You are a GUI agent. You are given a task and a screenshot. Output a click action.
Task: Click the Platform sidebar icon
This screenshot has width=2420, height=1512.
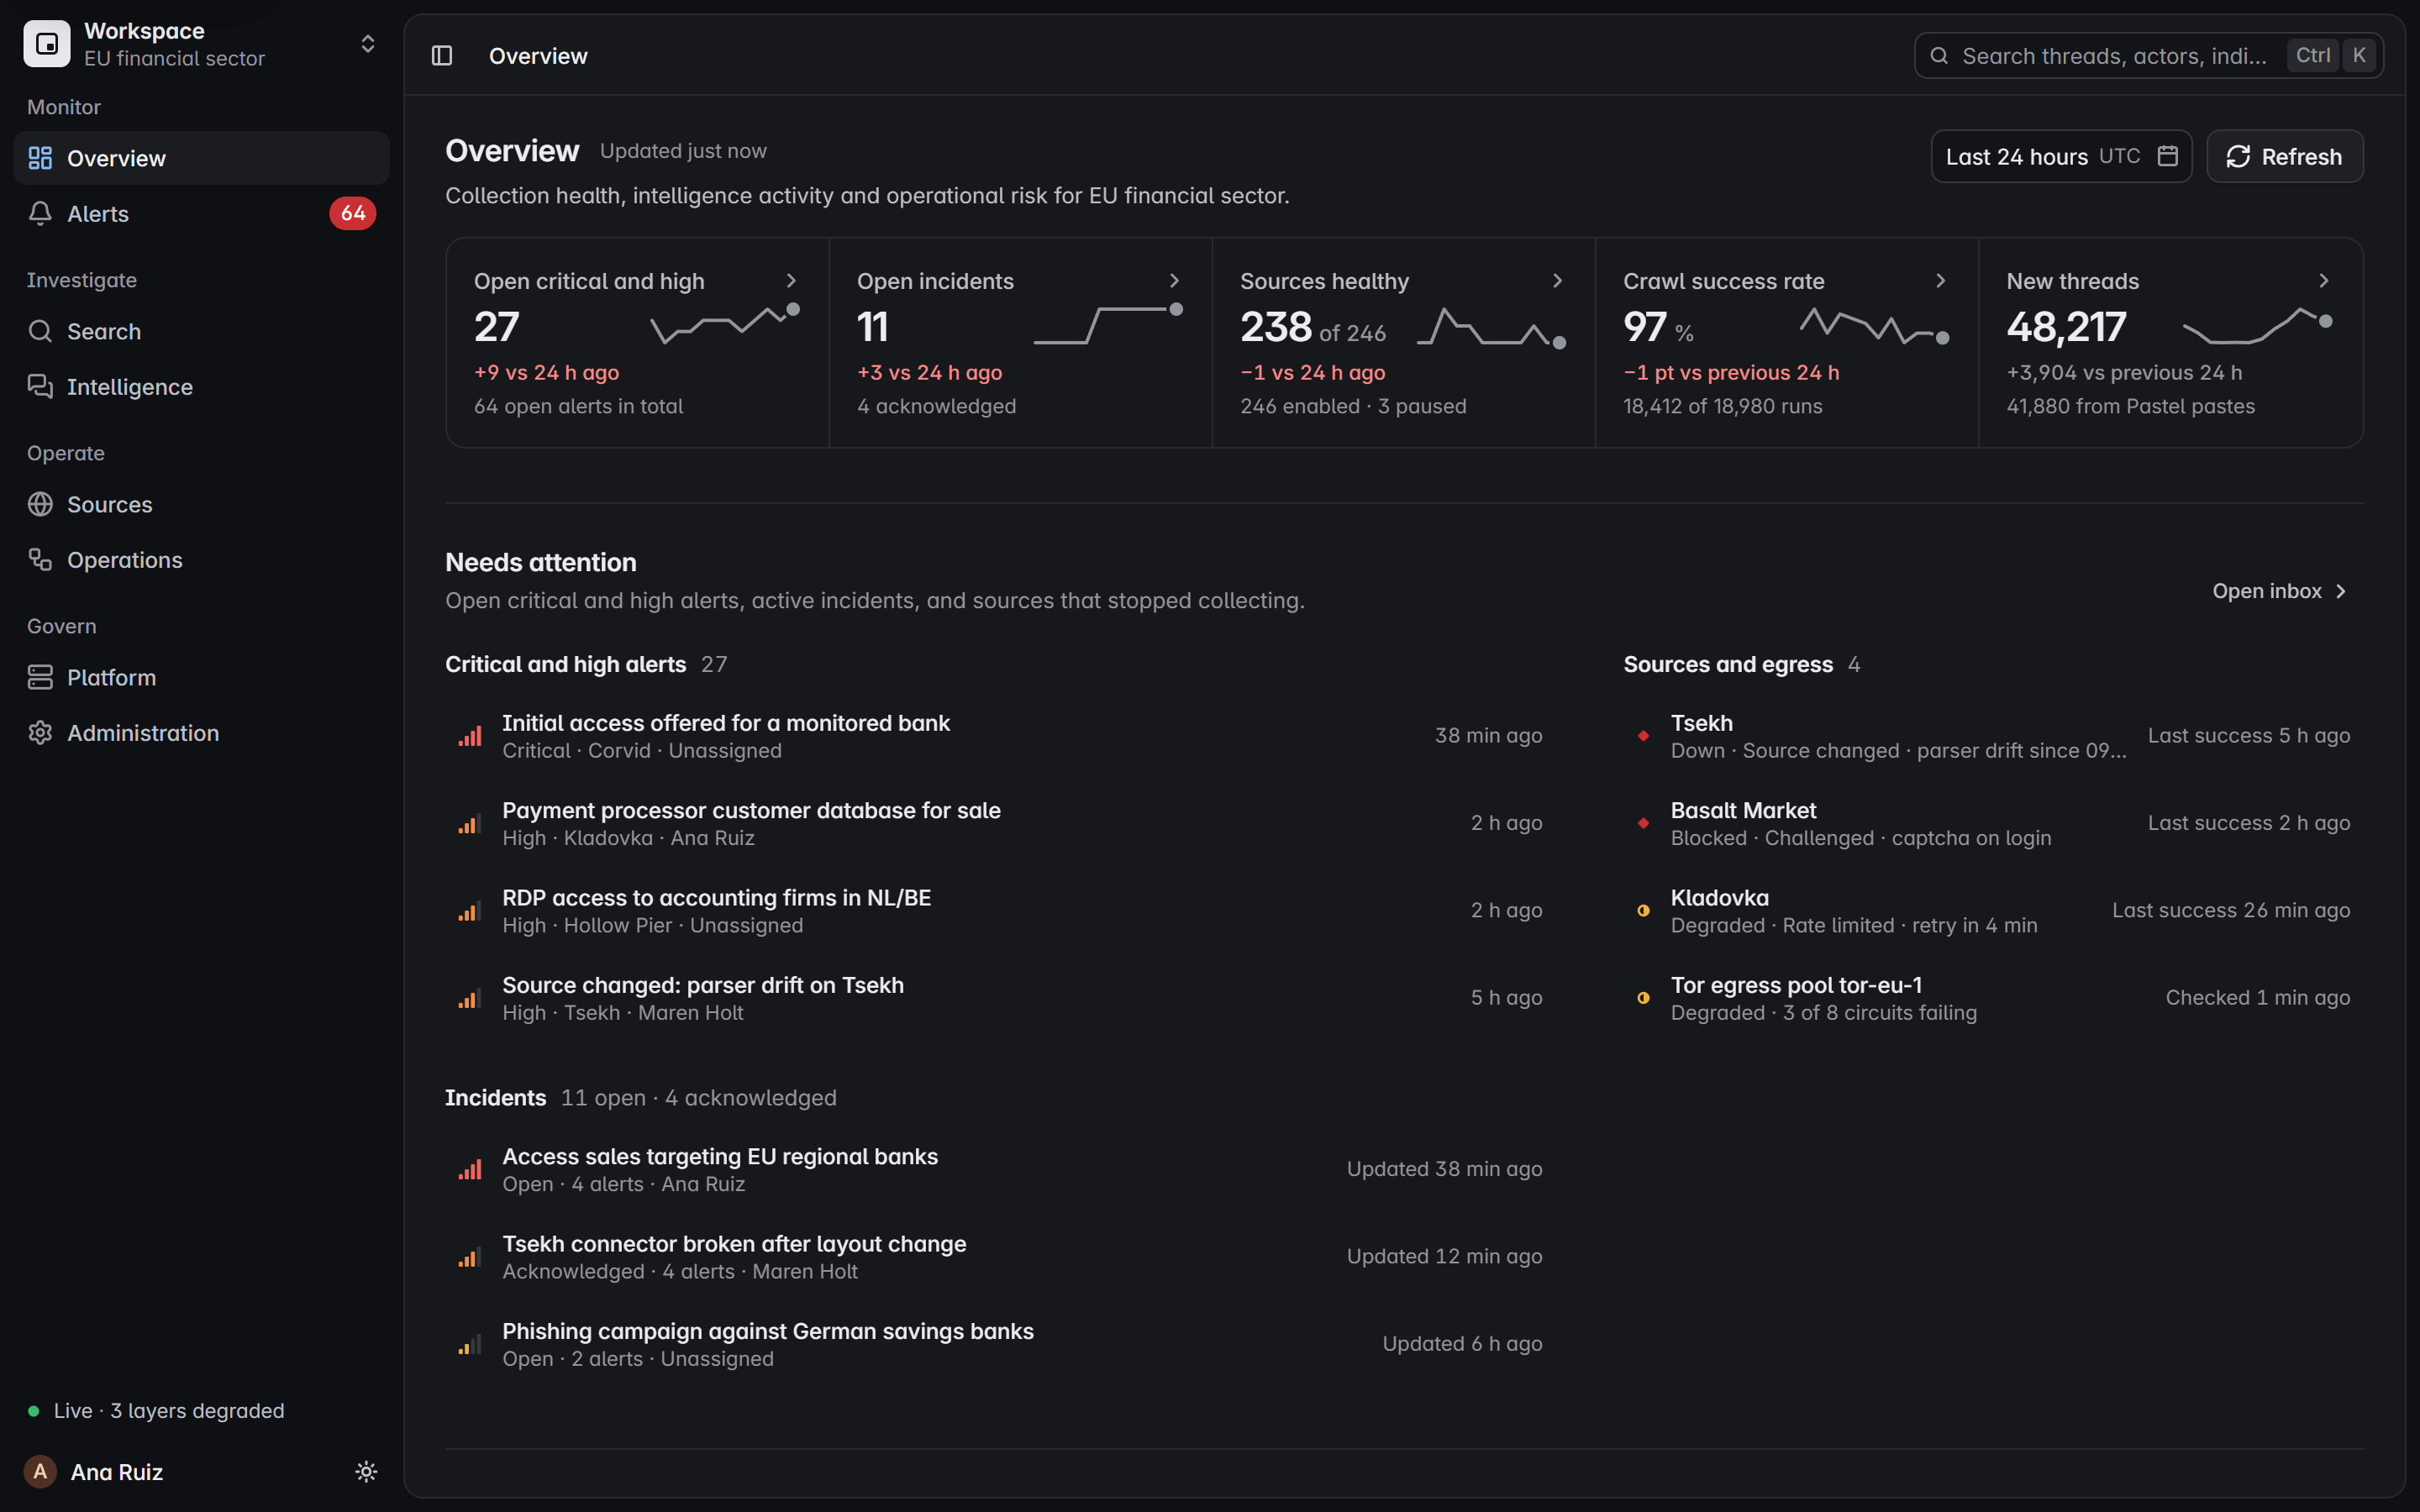[x=40, y=677]
